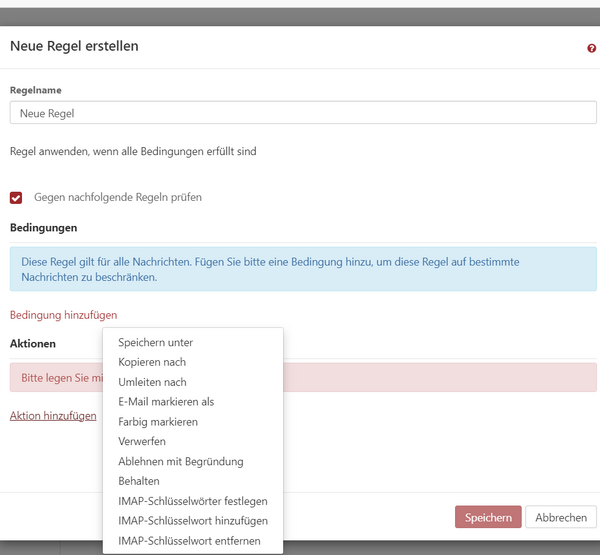
Task: Choose 'Farbig markieren' action
Action: point(158,422)
